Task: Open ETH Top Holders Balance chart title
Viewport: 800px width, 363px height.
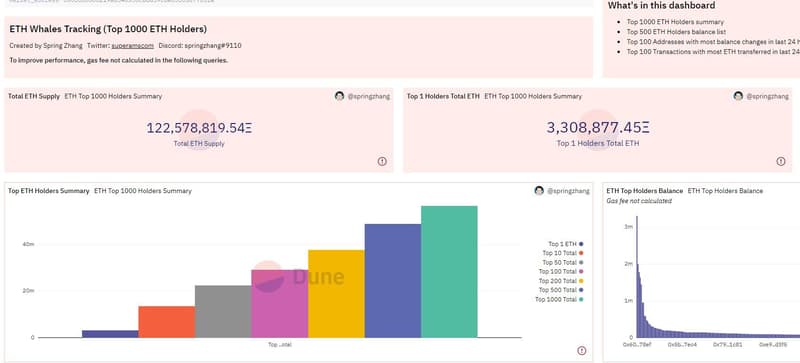Action: 644,191
